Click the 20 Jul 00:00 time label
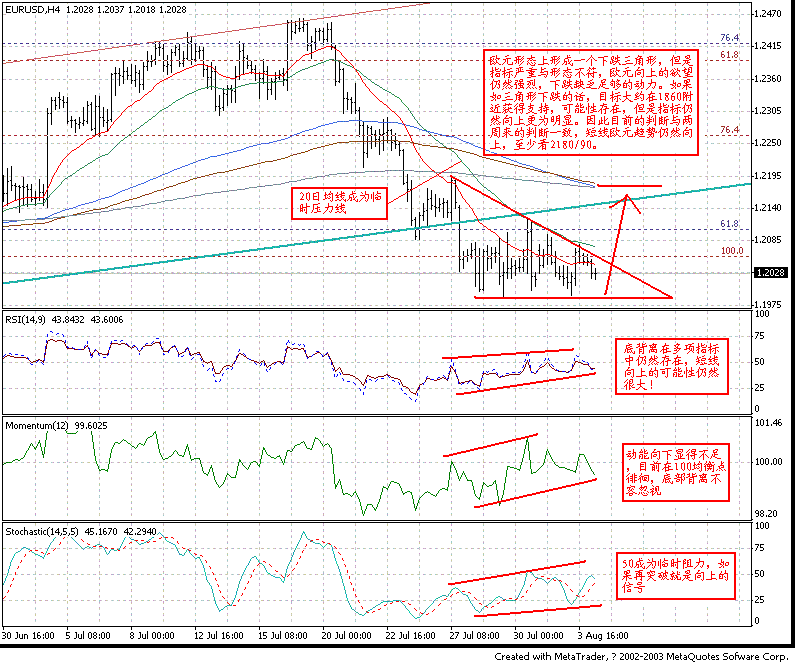 346,636
